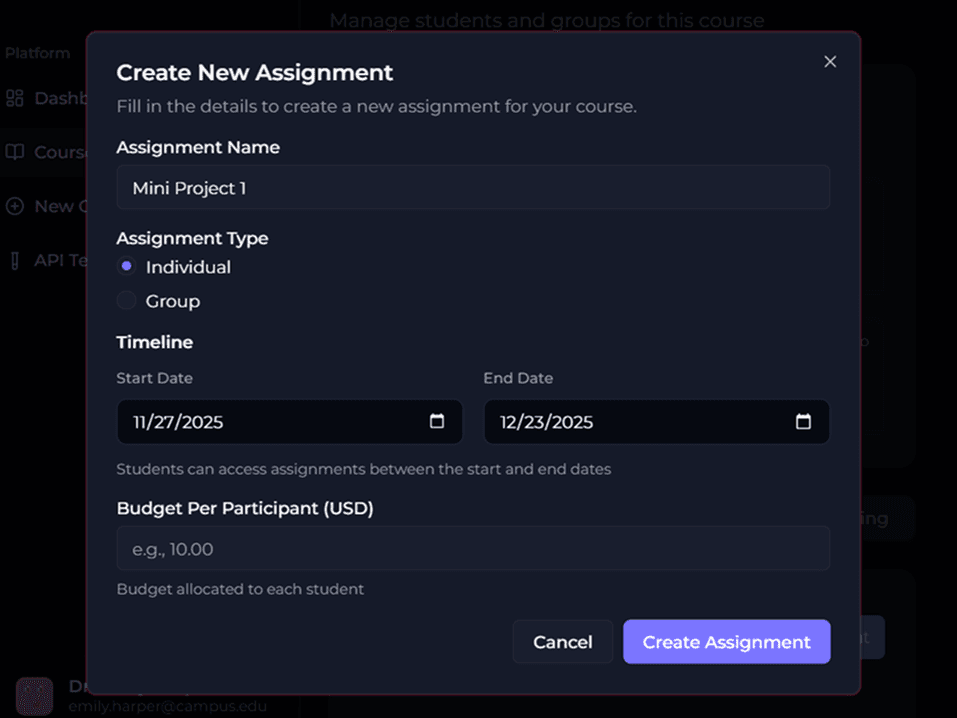The image size is (957, 718).
Task: Select the Individual assignment type
Action: pyautogui.click(x=126, y=266)
